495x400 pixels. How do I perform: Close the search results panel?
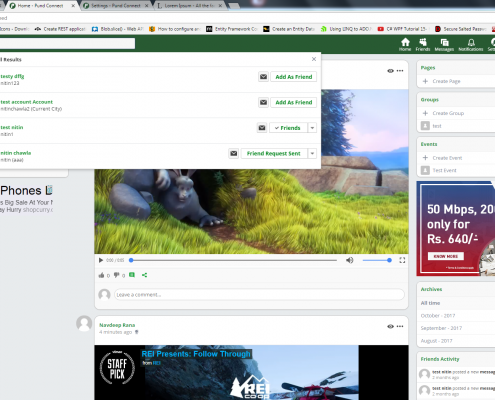tap(314, 59)
